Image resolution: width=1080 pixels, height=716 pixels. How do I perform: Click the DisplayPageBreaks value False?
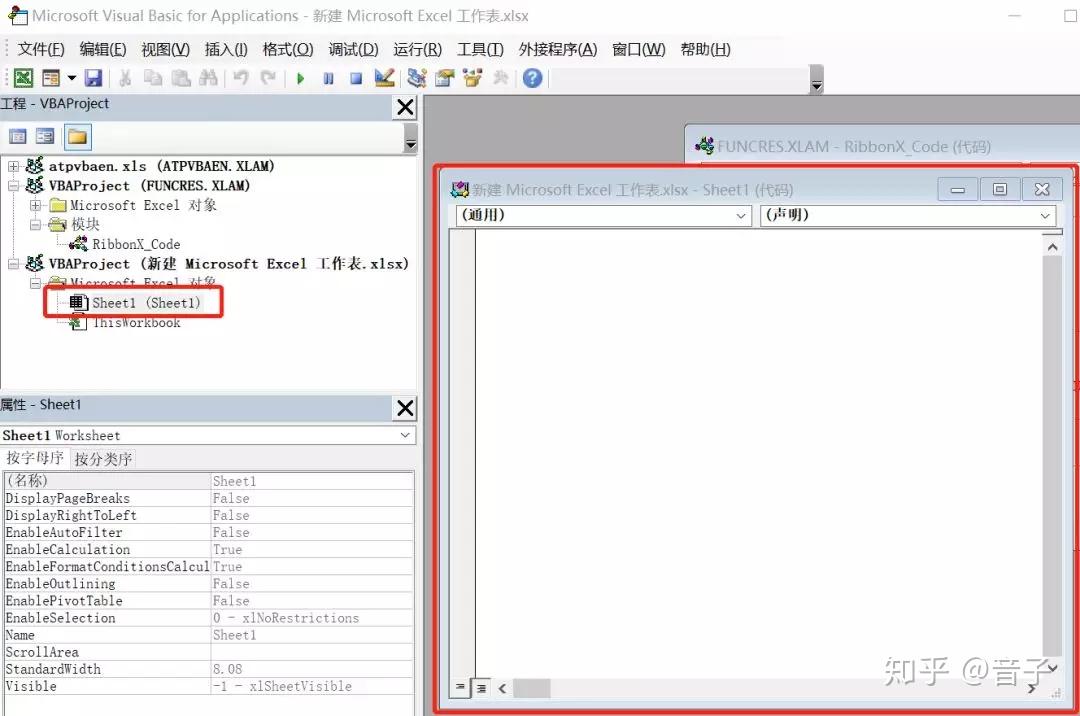(x=312, y=498)
